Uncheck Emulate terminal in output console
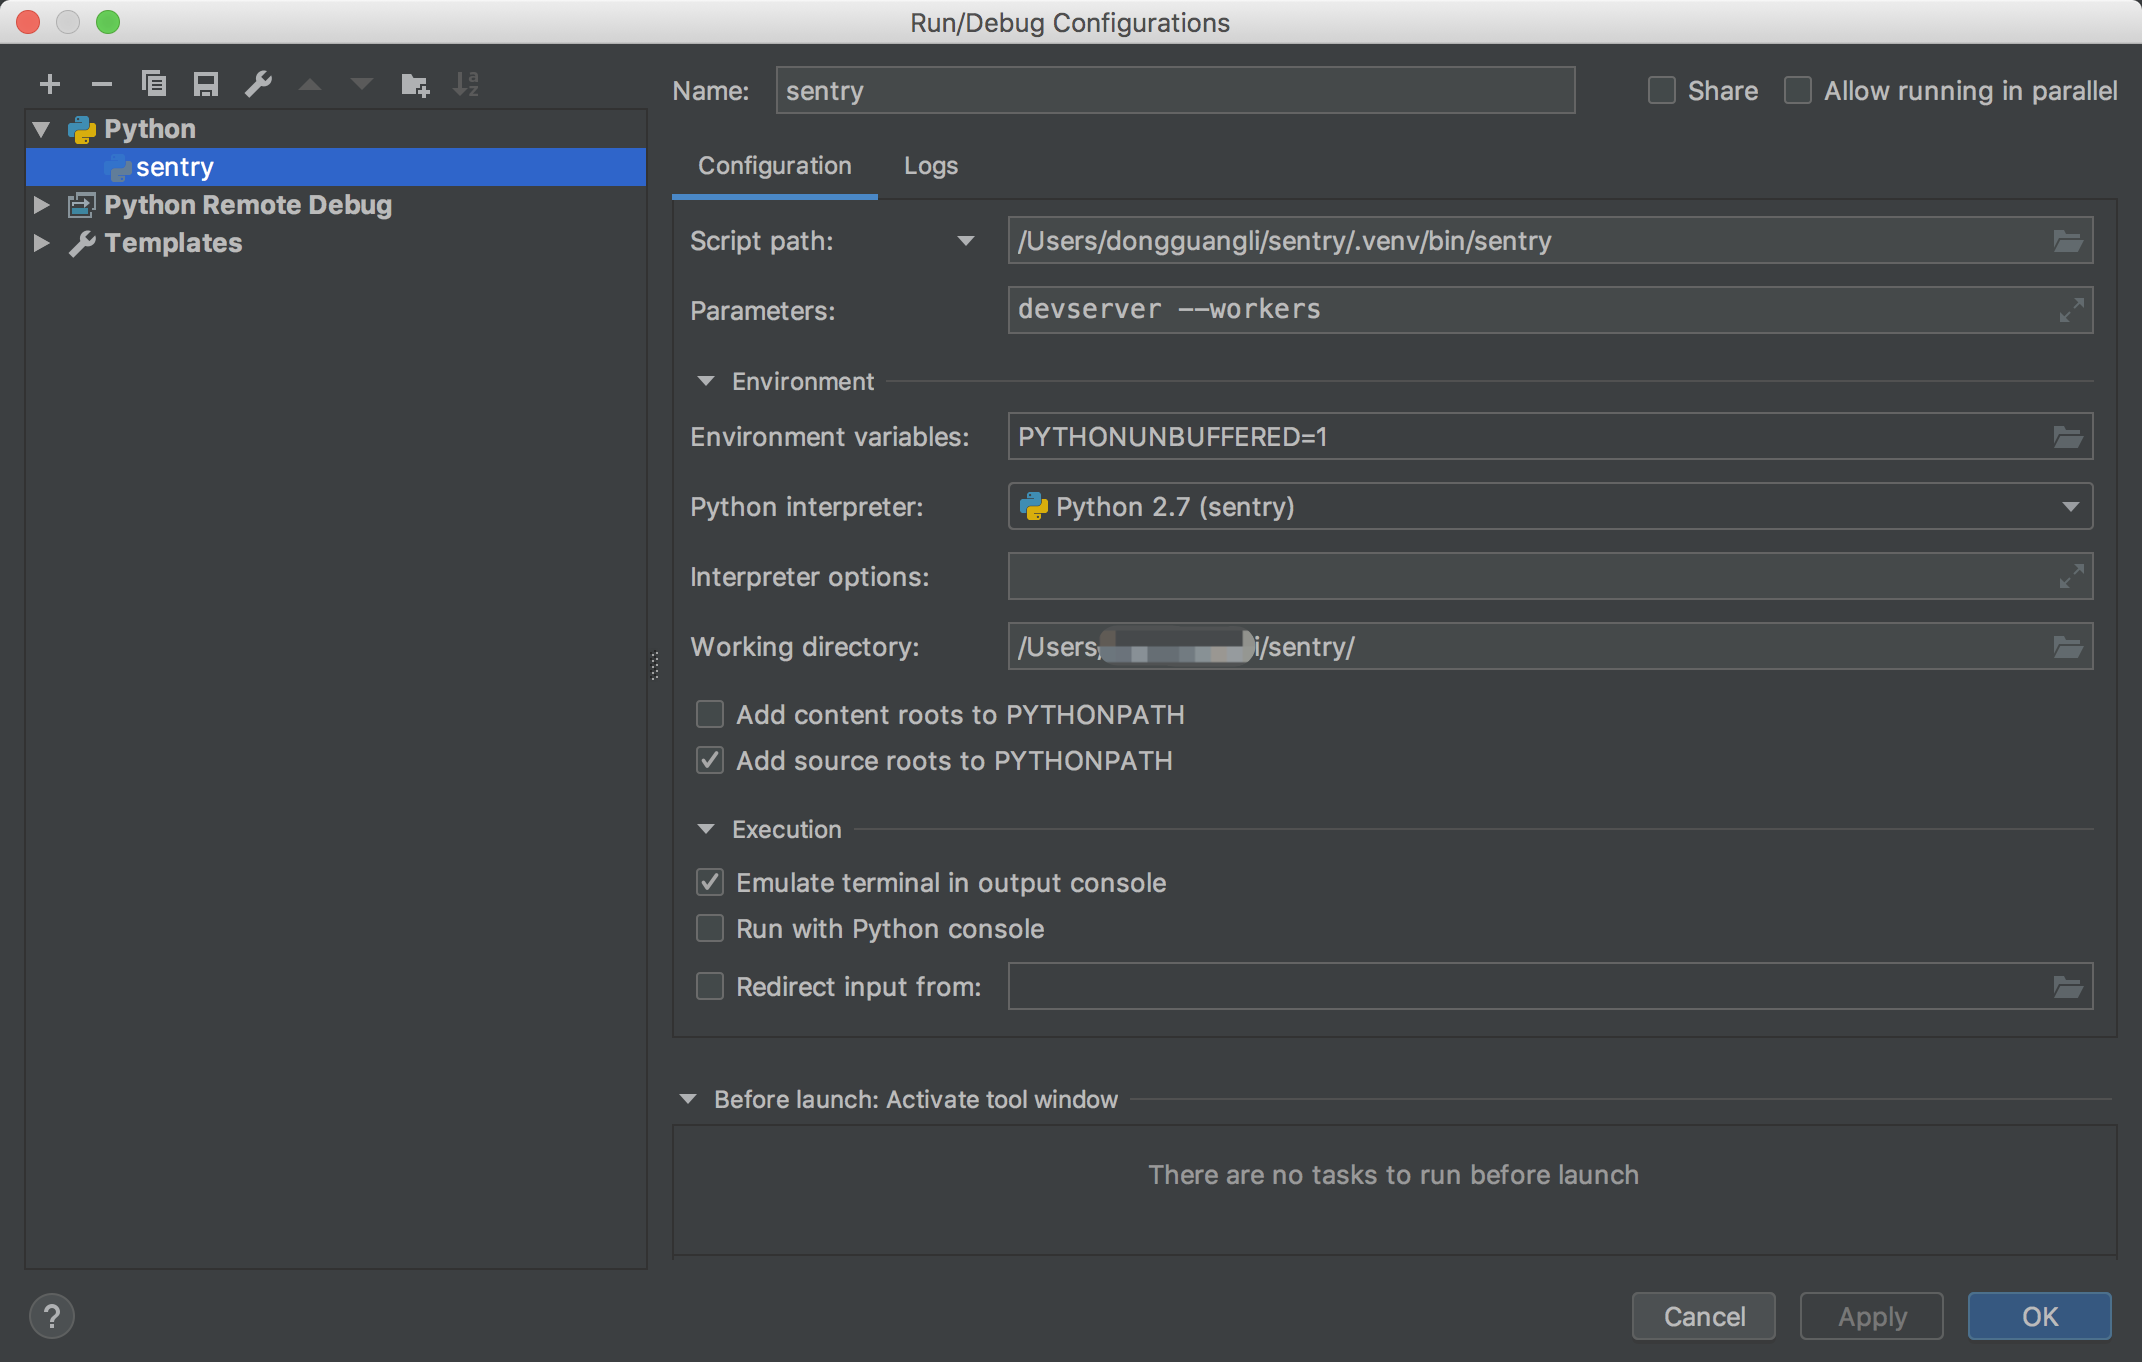Screen dimensions: 2142x1362 click(x=710, y=883)
